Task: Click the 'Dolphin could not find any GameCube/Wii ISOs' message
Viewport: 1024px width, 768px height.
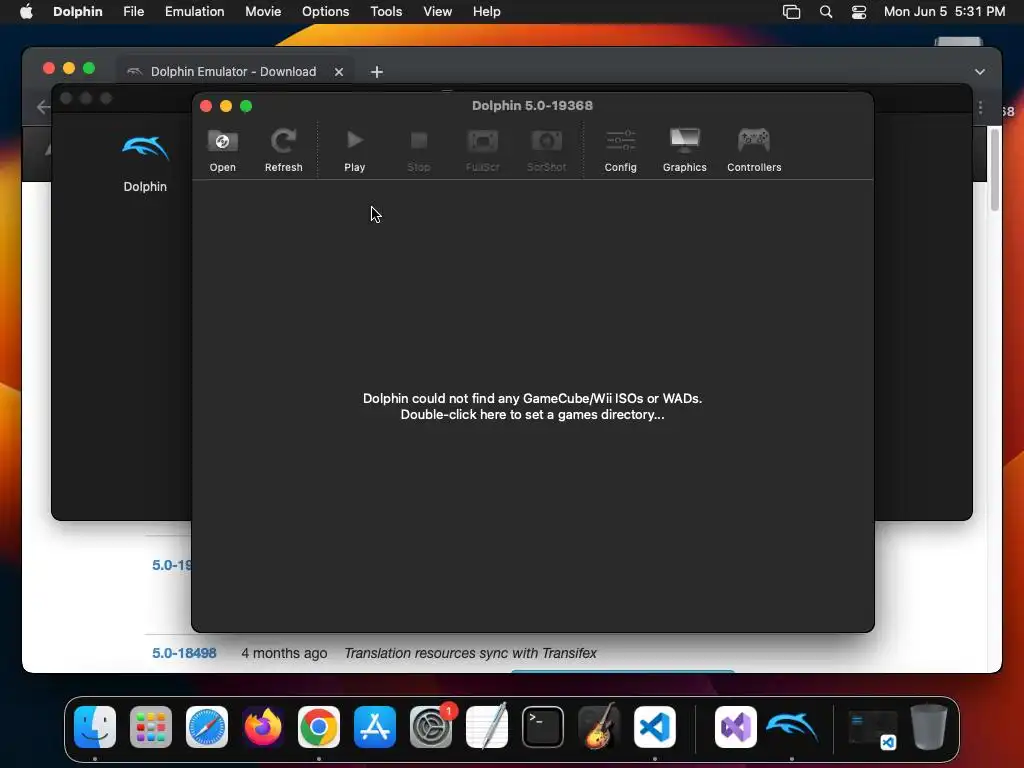Action: (532, 406)
